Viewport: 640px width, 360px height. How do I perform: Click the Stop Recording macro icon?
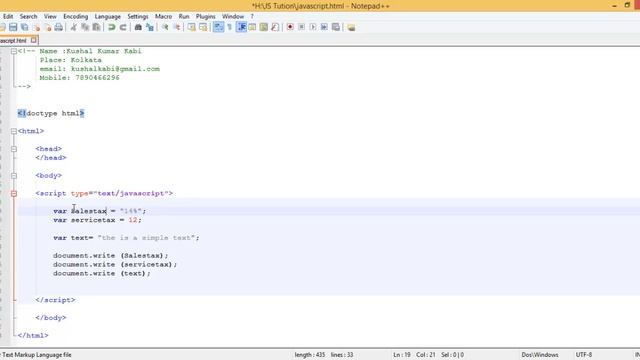pos(301,27)
